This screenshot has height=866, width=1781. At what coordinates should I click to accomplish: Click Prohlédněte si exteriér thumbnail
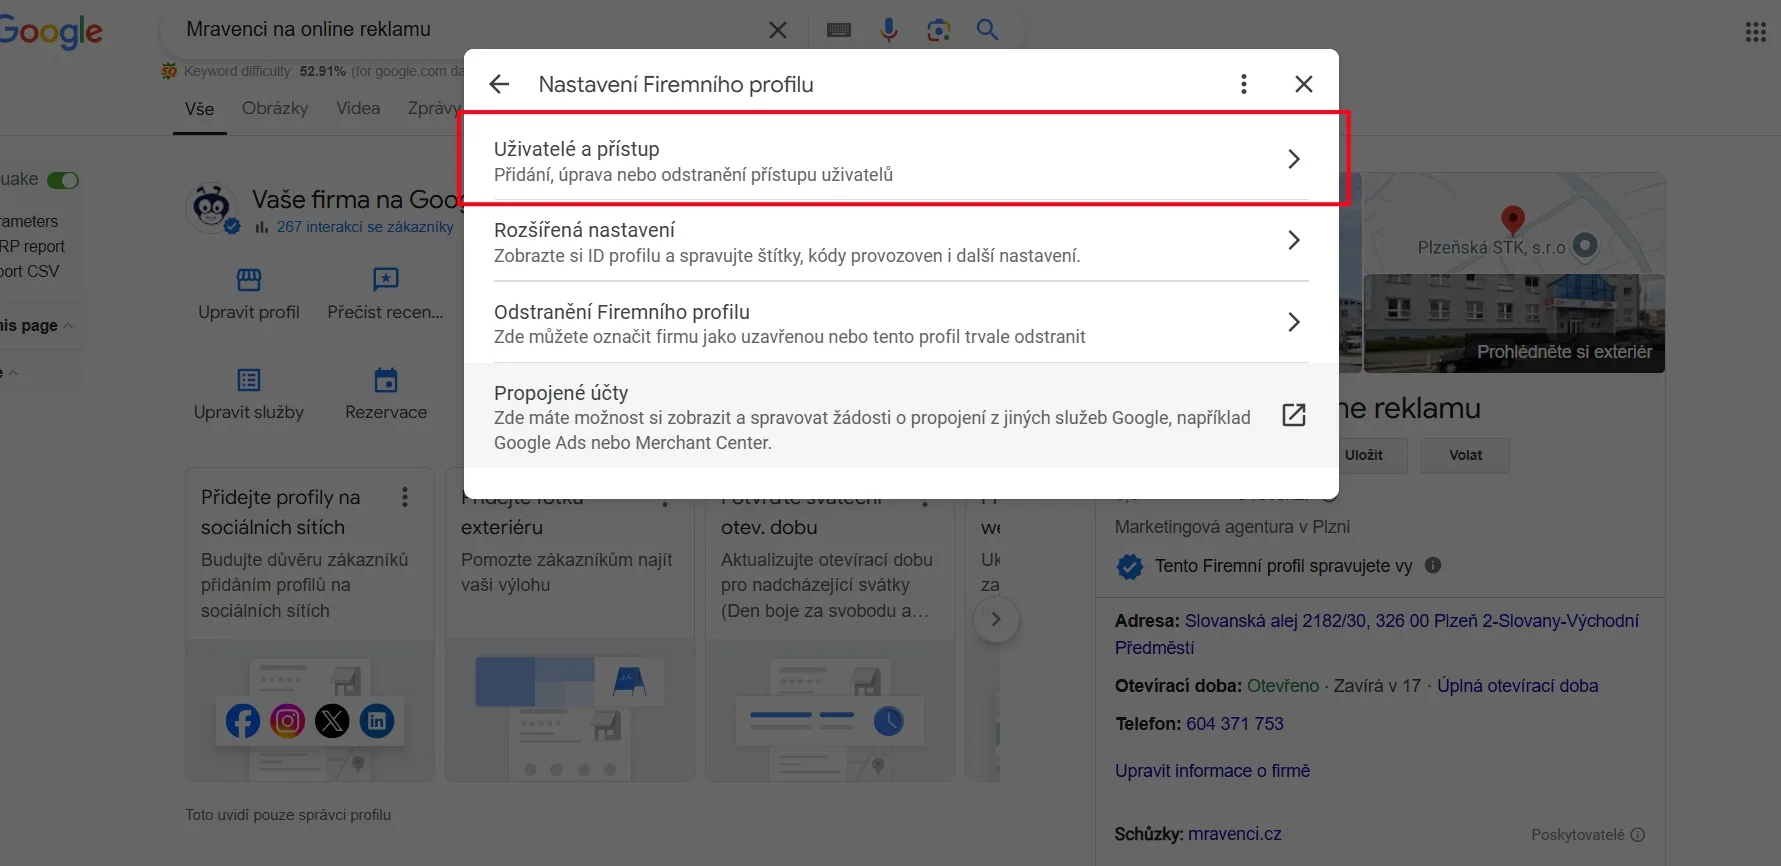[1515, 323]
